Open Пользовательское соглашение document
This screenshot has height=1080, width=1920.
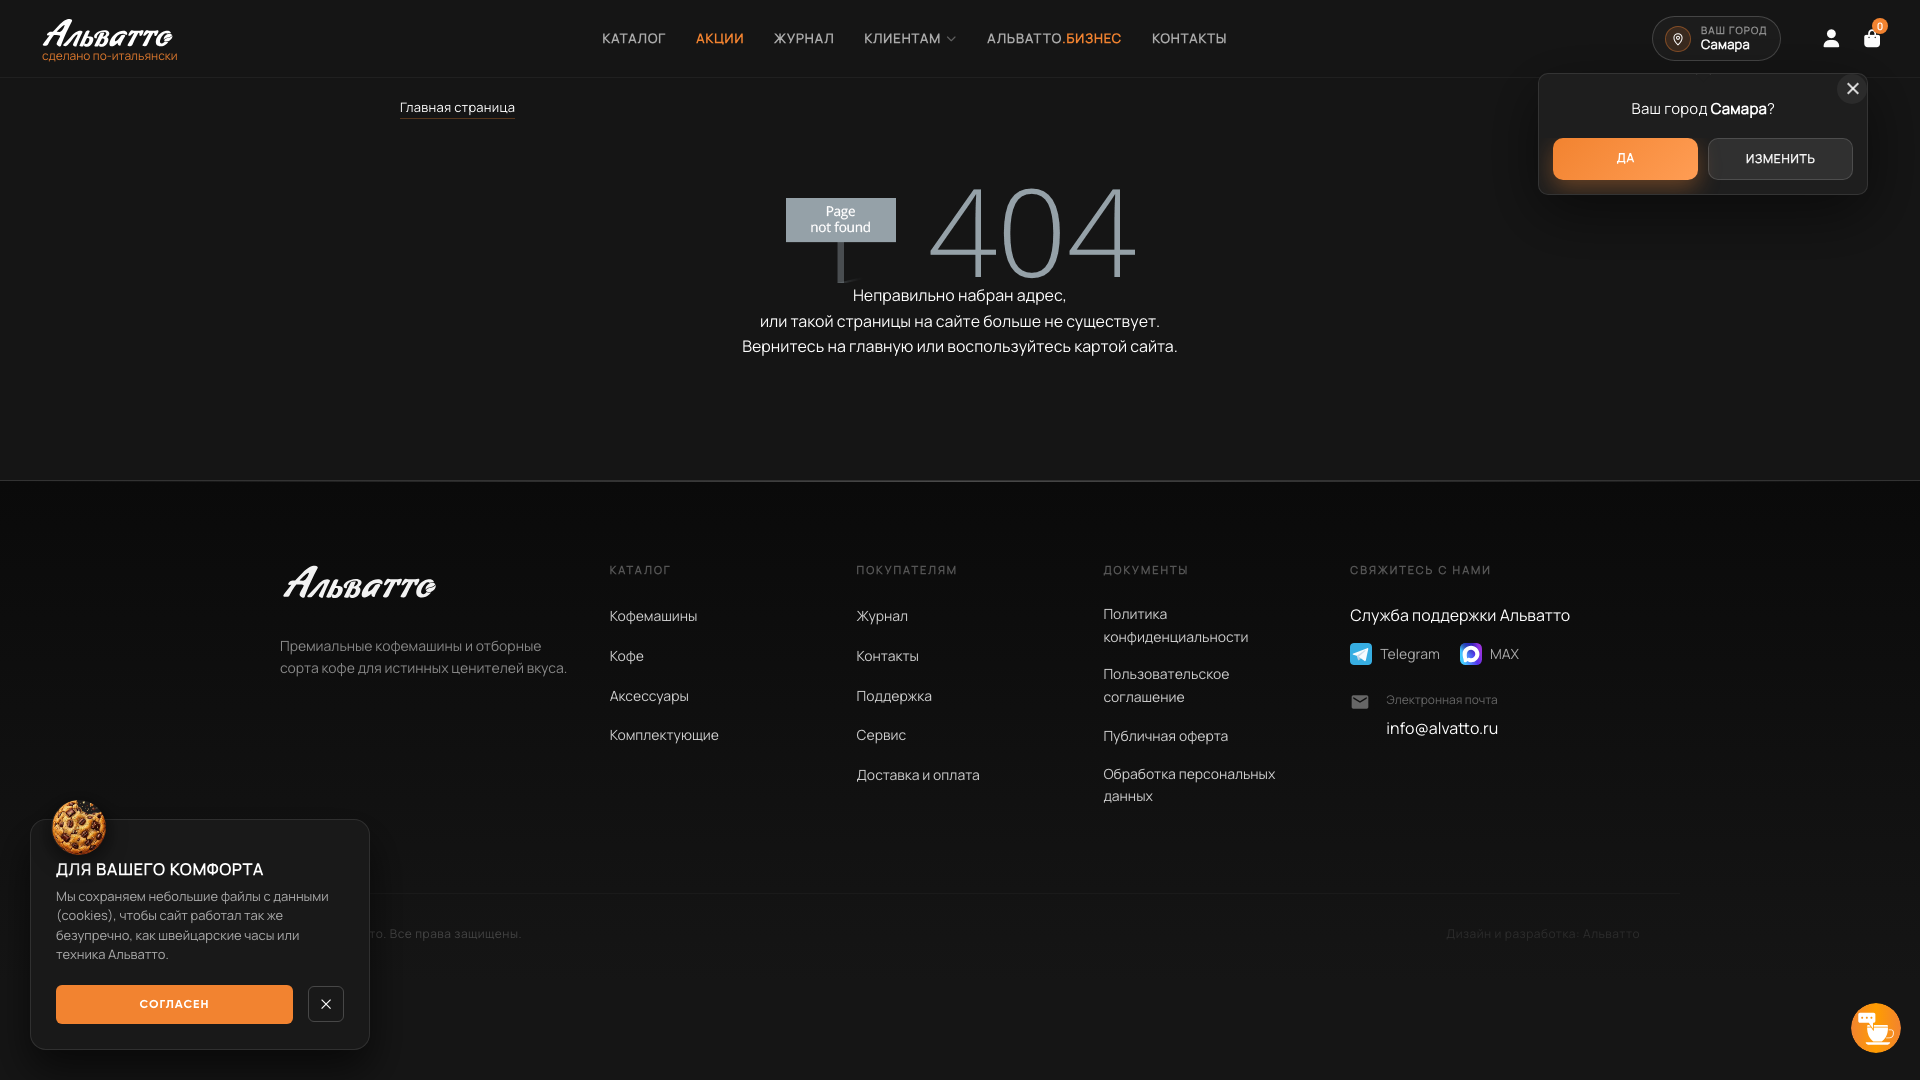click(1166, 685)
